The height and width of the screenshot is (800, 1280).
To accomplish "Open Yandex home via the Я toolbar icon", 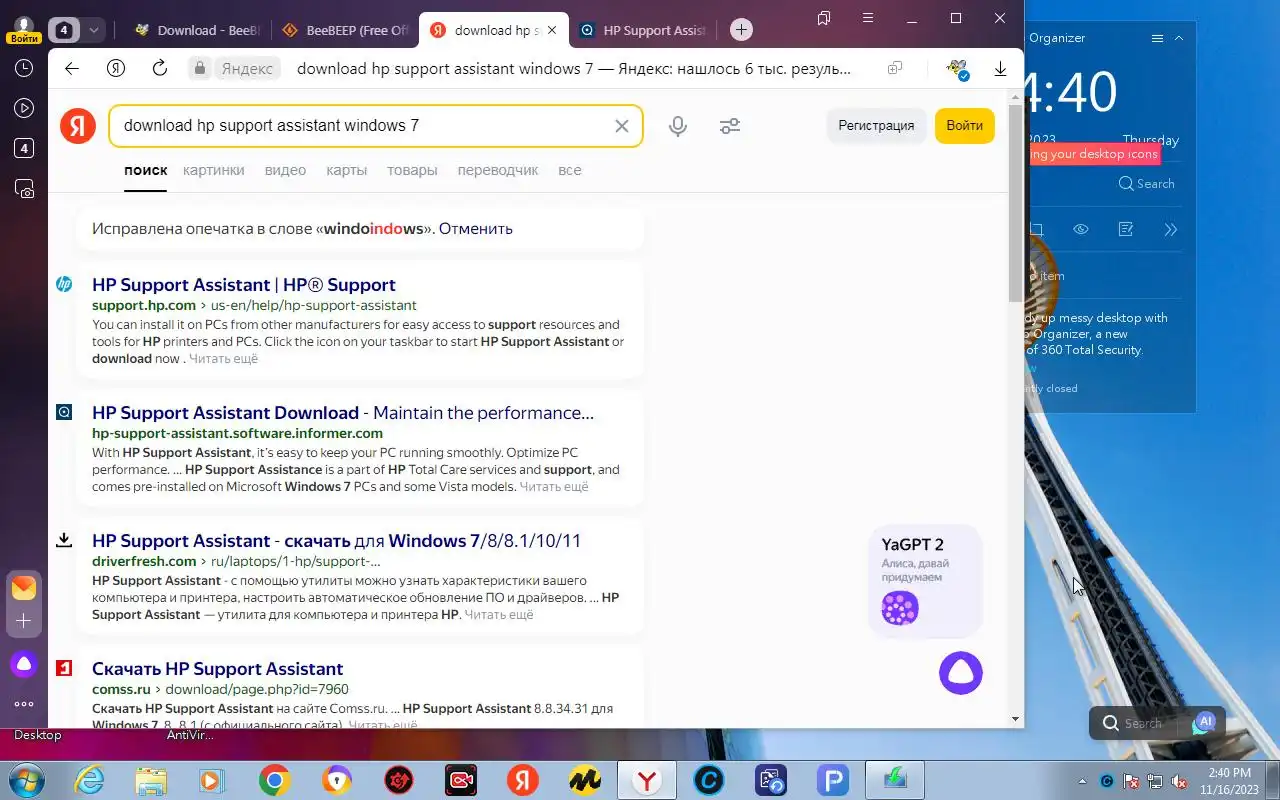I will coord(116,68).
